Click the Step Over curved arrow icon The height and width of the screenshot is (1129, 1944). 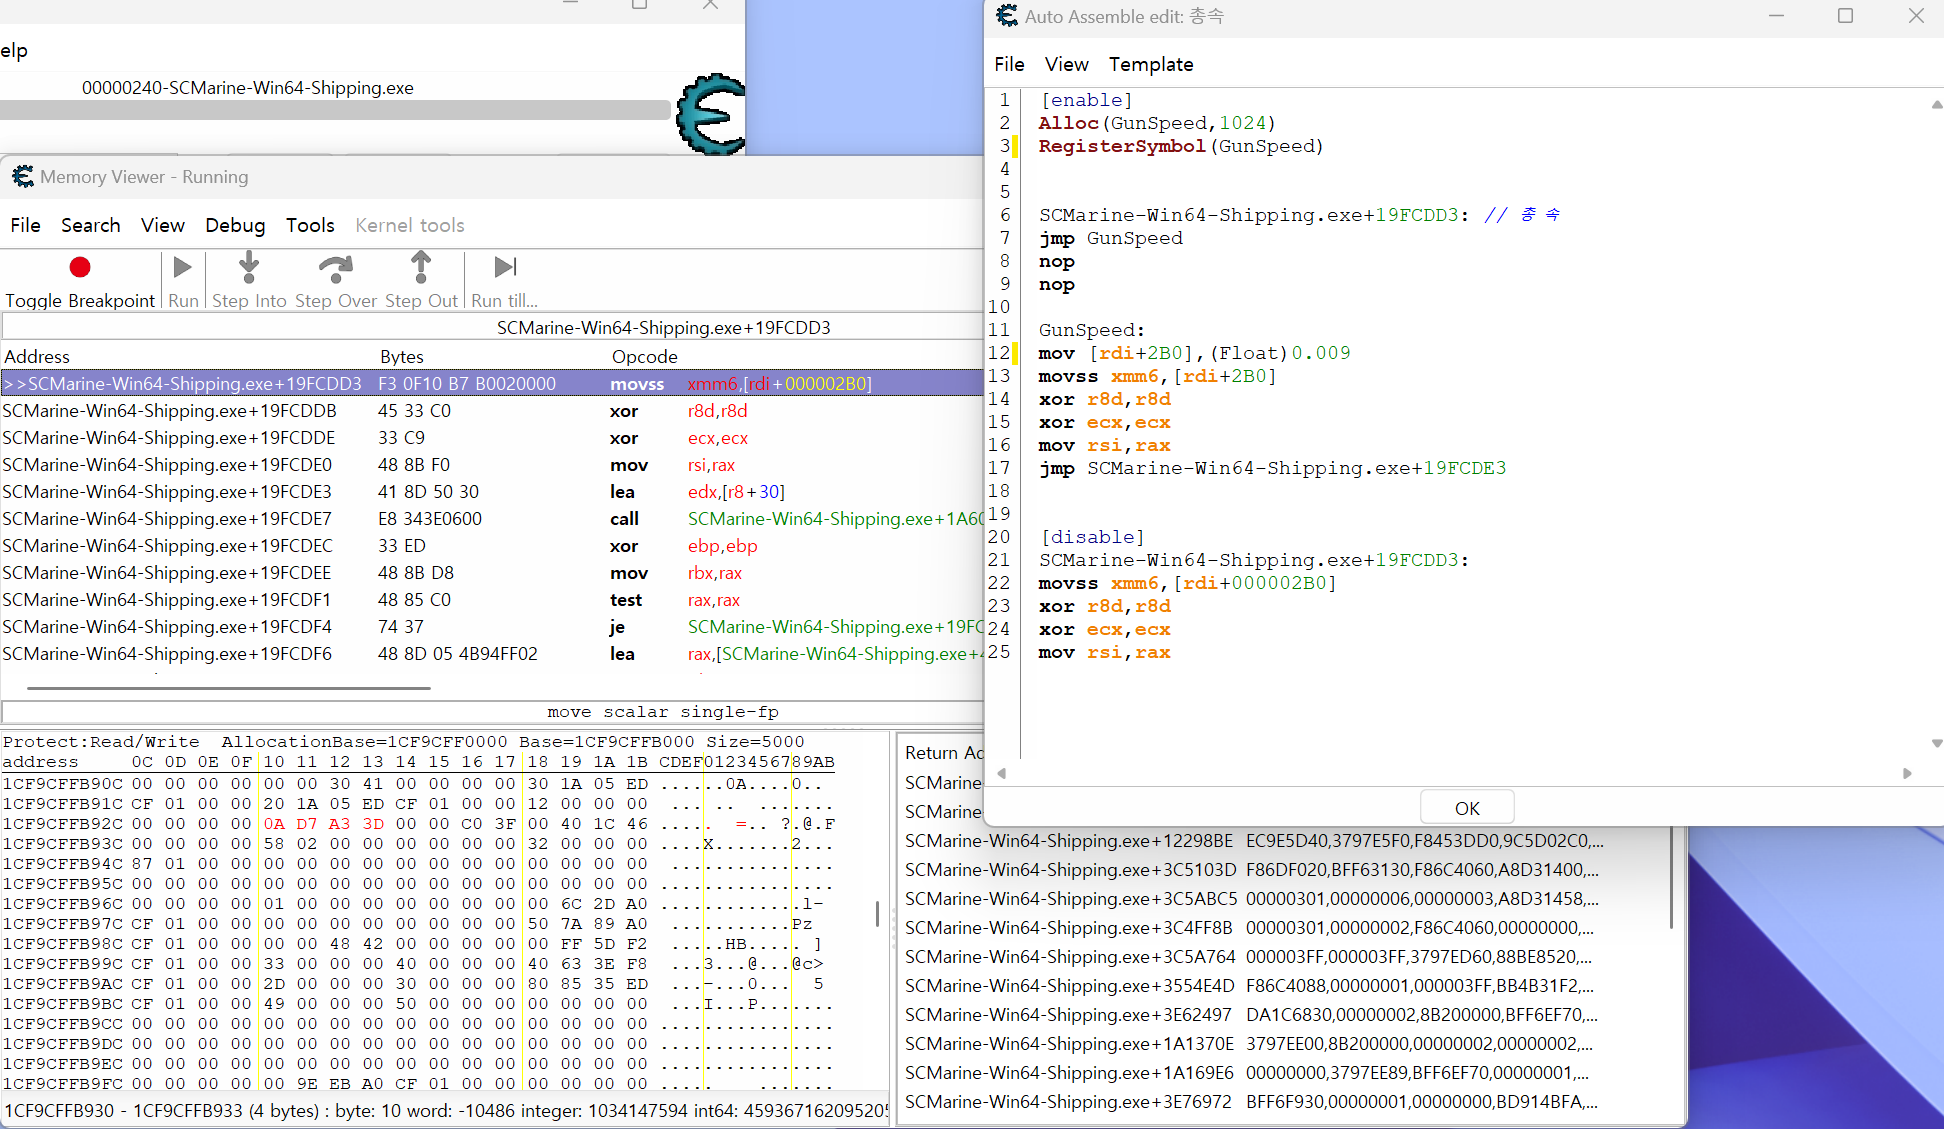(335, 267)
